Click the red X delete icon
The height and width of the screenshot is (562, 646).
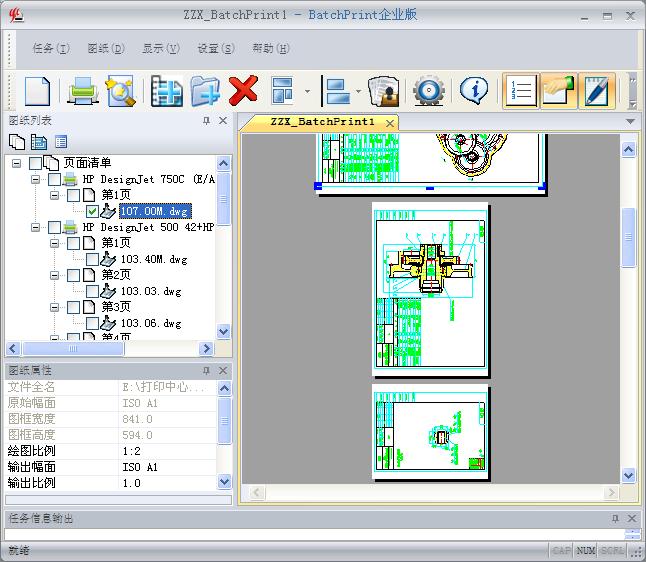pos(243,91)
